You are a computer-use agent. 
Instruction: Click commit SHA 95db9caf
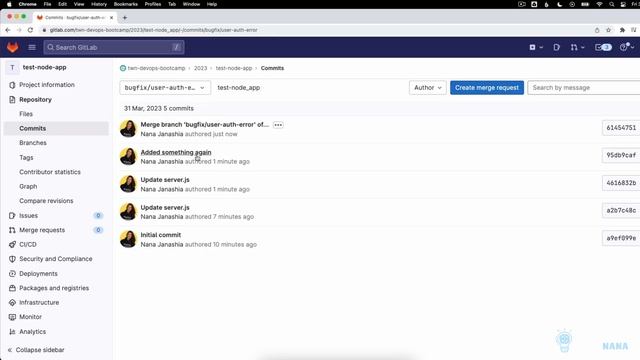pos(621,155)
